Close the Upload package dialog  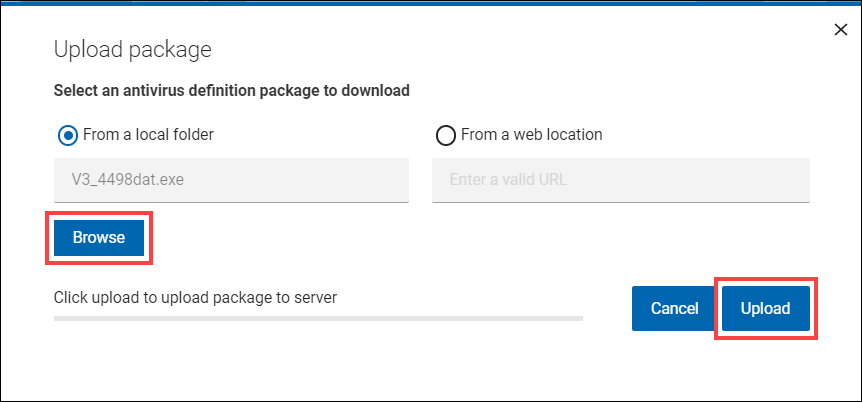tap(840, 30)
